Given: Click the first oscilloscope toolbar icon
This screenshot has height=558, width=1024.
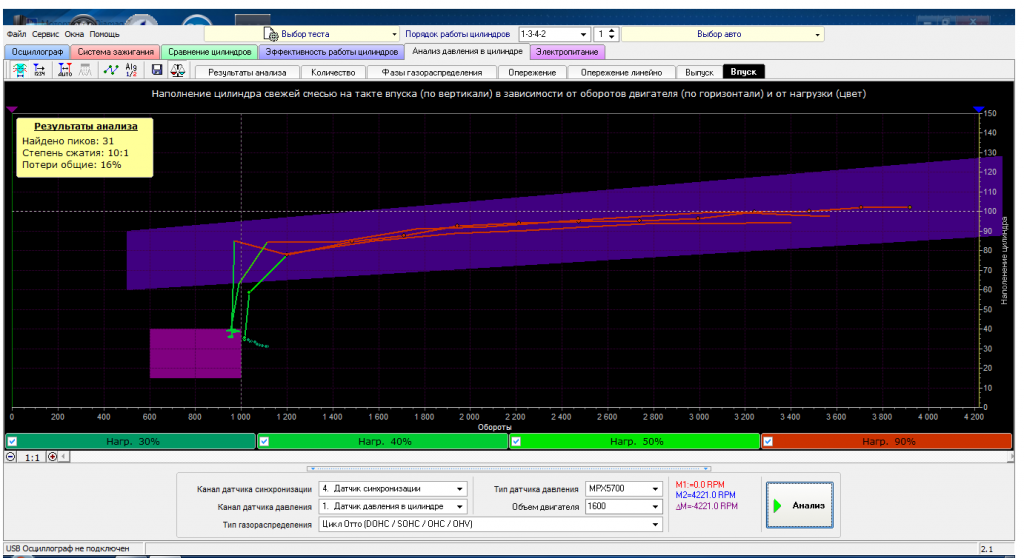Looking at the screenshot, I should click(20, 70).
